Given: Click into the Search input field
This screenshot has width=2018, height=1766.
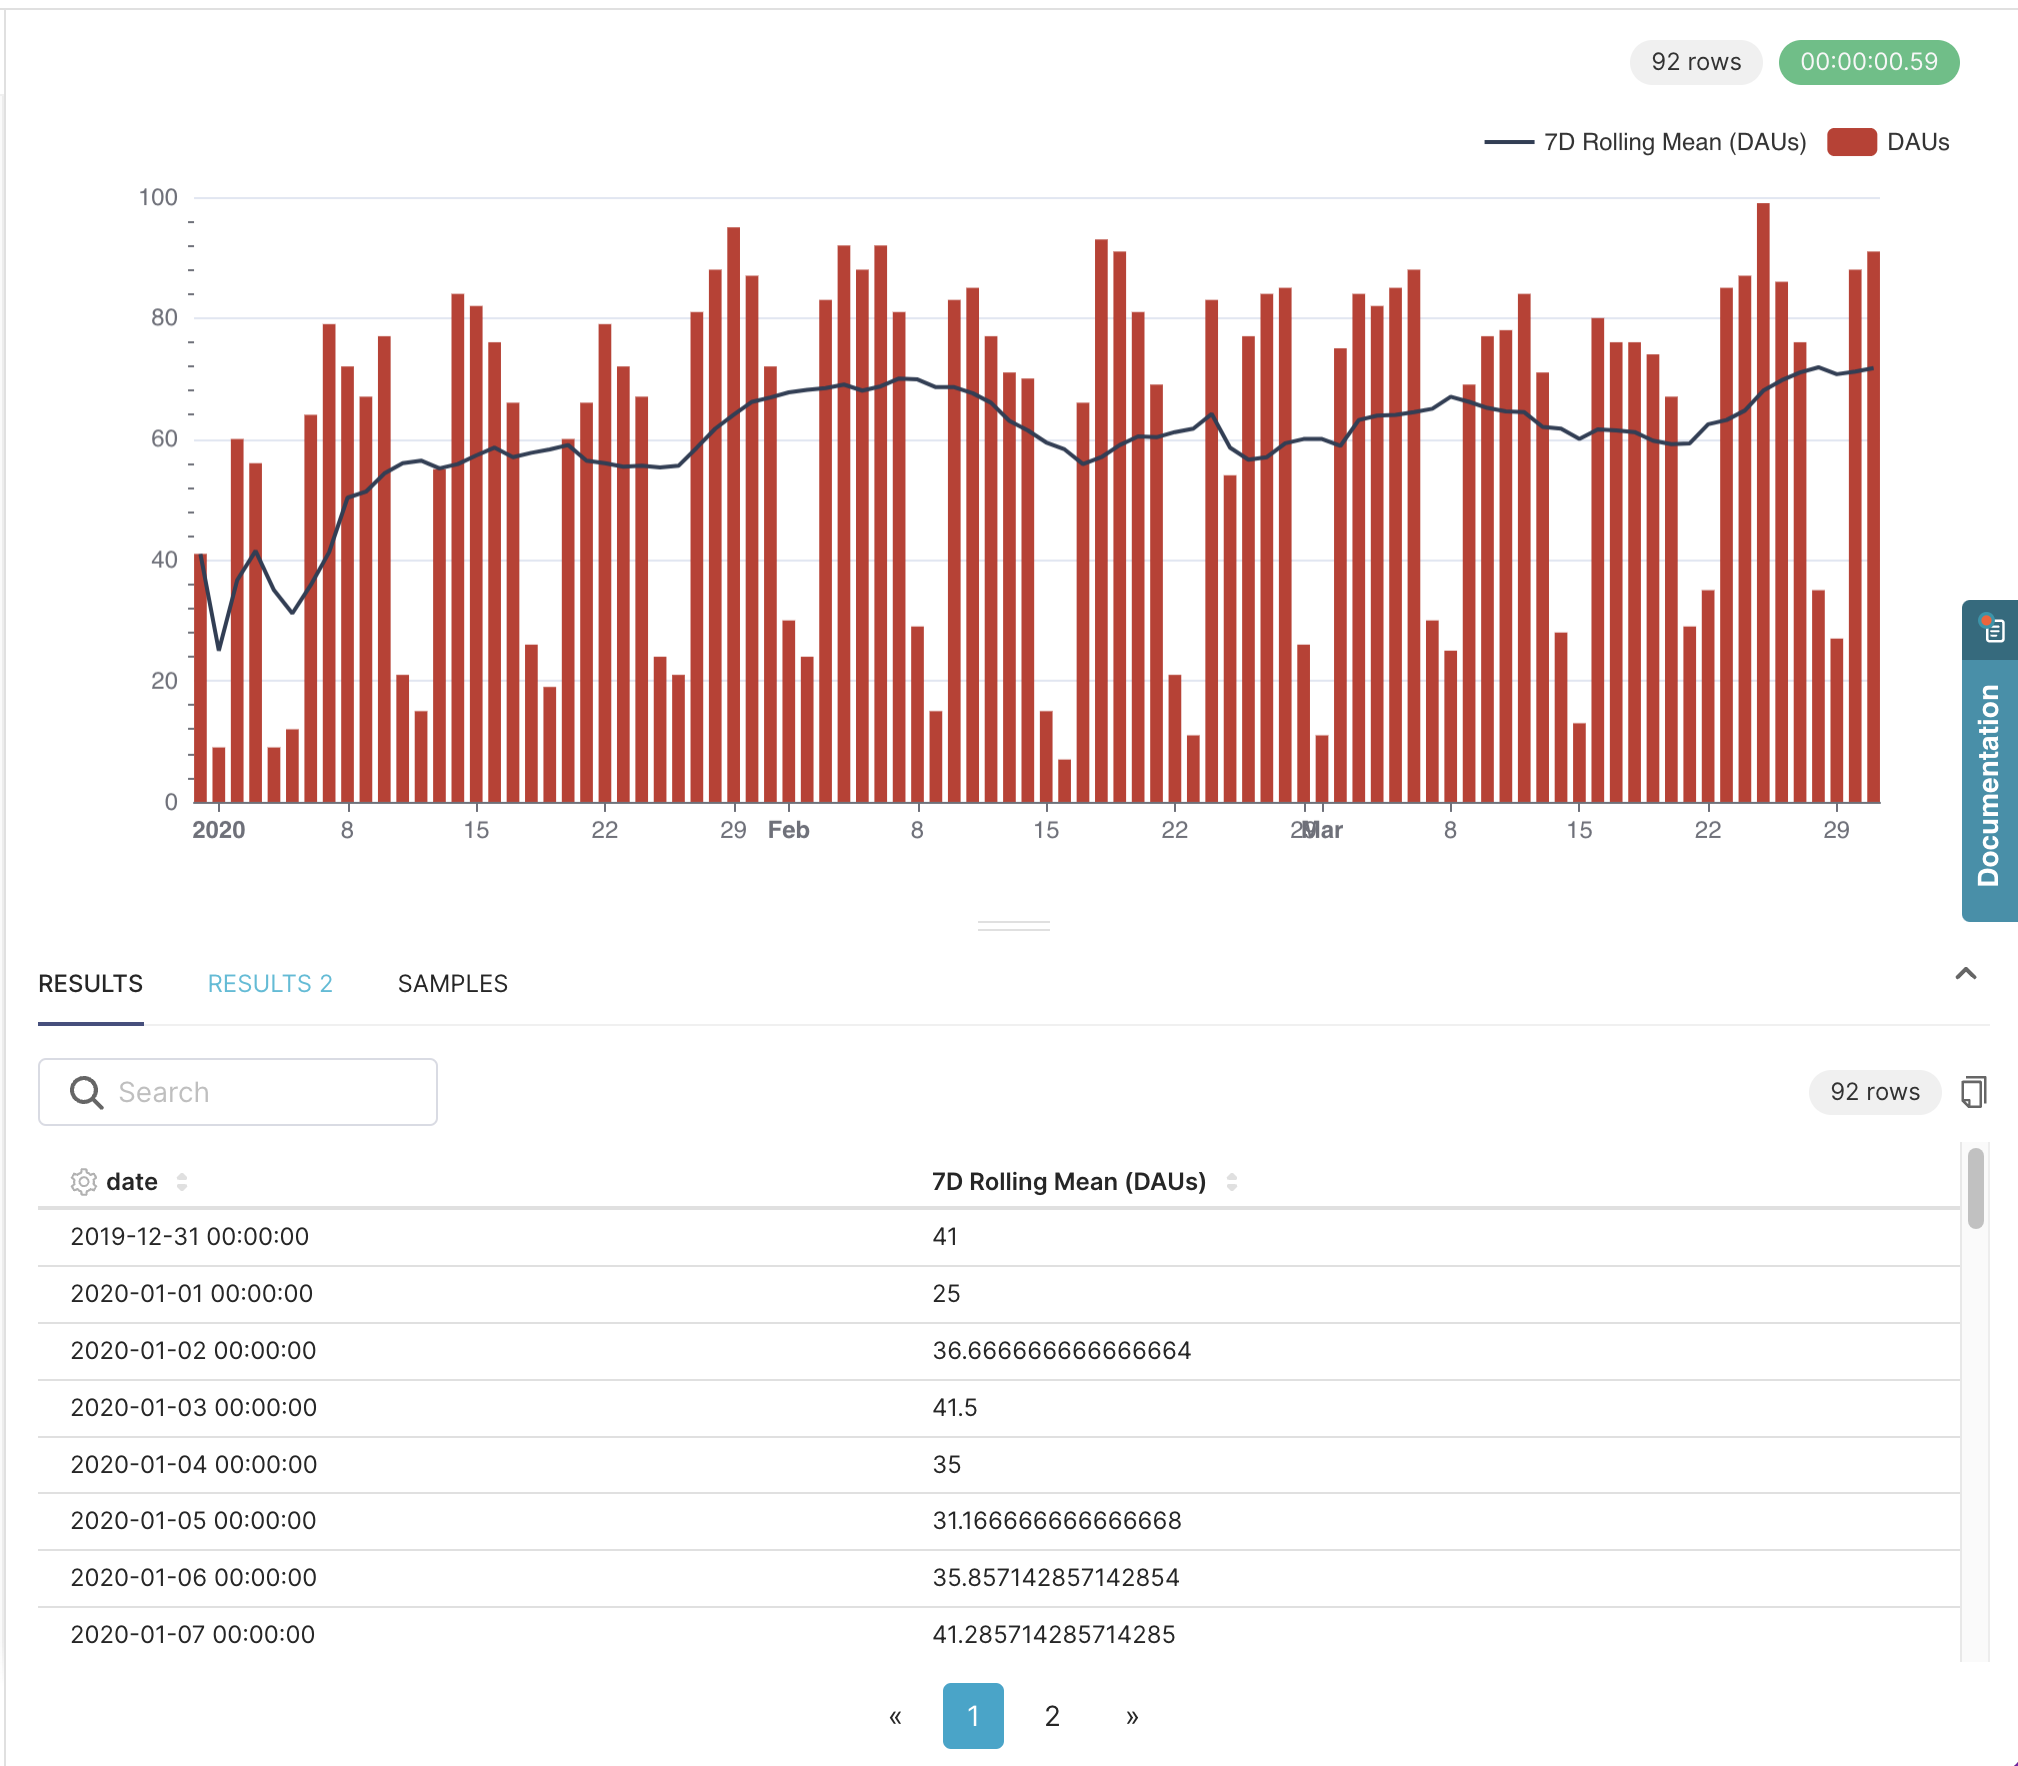Looking at the screenshot, I should click(x=260, y=1092).
